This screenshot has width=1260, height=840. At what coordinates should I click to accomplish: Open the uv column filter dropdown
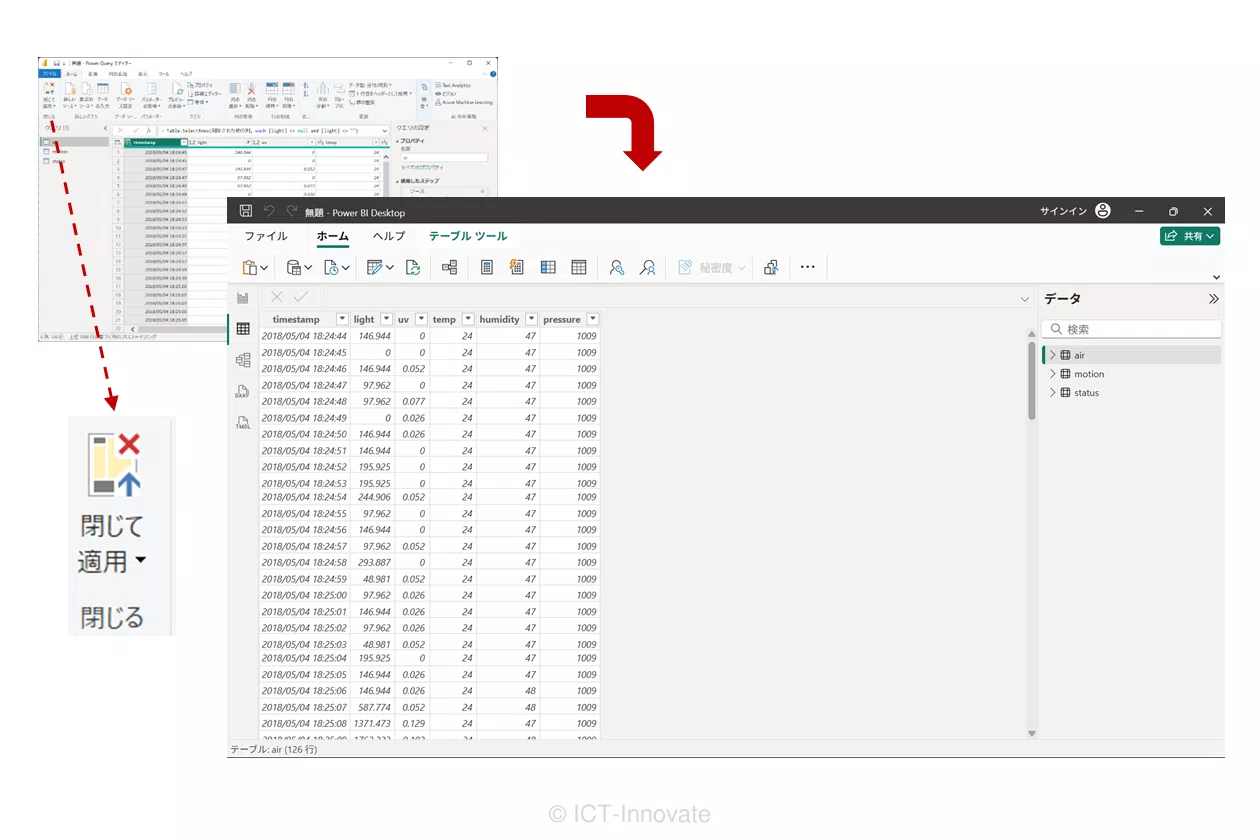coord(421,319)
